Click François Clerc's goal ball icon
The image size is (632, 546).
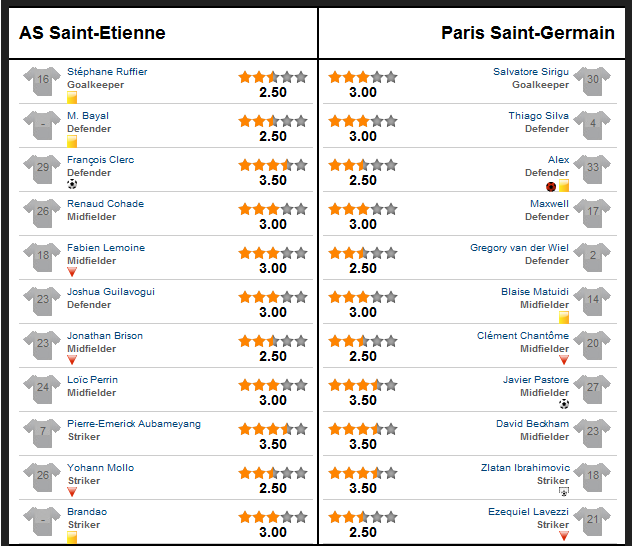72,184
